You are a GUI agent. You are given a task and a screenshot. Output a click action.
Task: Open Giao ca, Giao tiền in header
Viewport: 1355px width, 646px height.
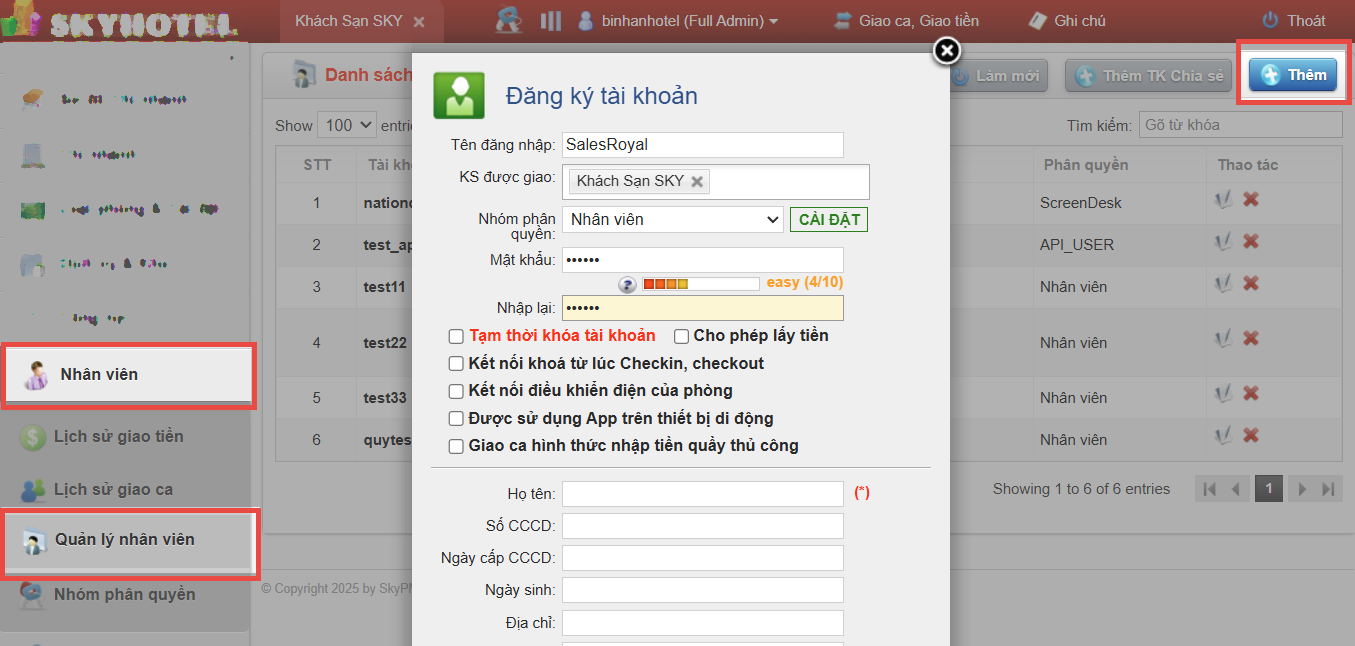[906, 20]
